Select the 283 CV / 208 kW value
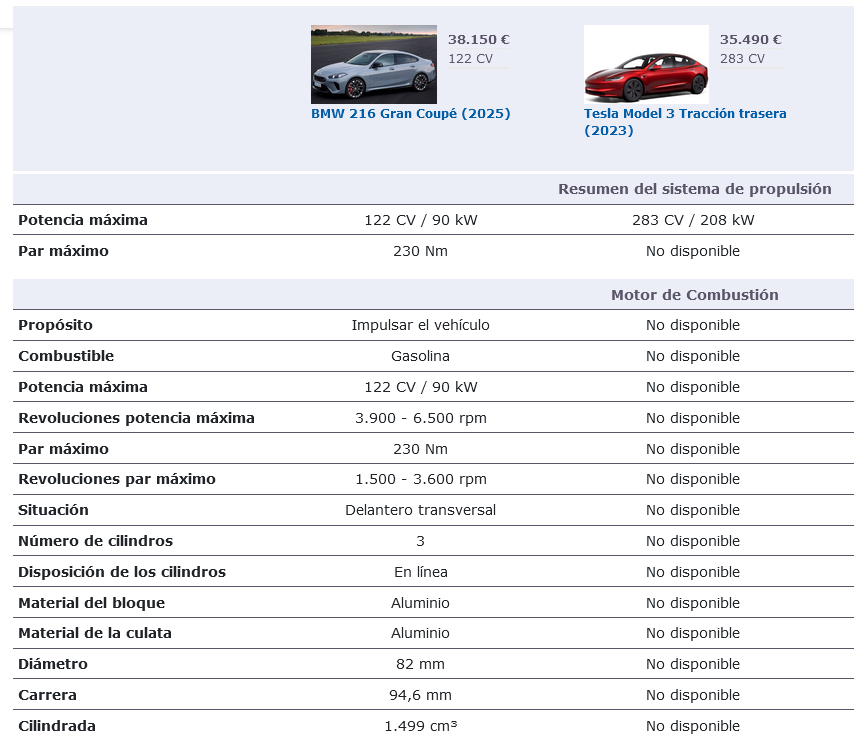This screenshot has height=740, width=854. [693, 220]
